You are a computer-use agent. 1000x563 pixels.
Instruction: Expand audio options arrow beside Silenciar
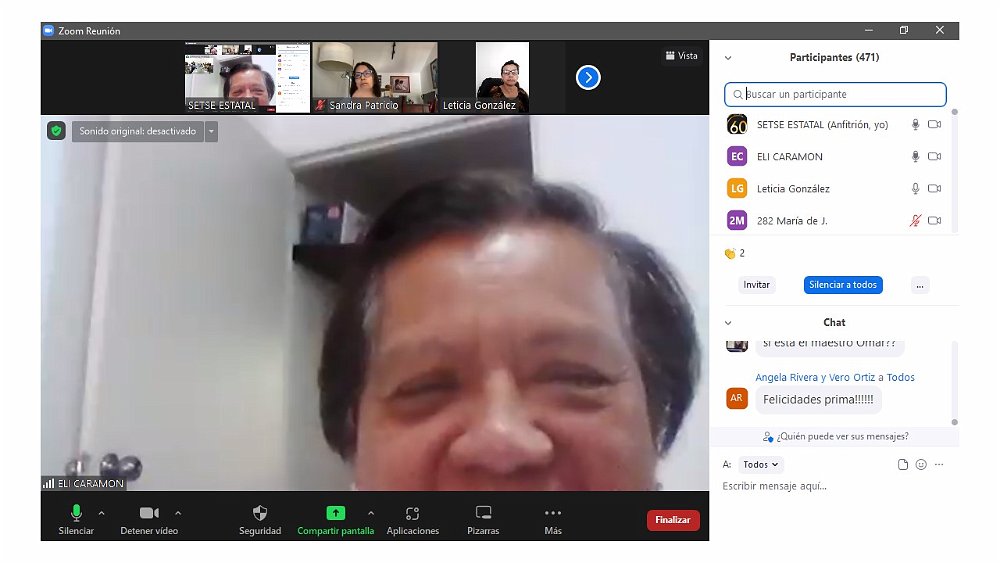point(101,513)
